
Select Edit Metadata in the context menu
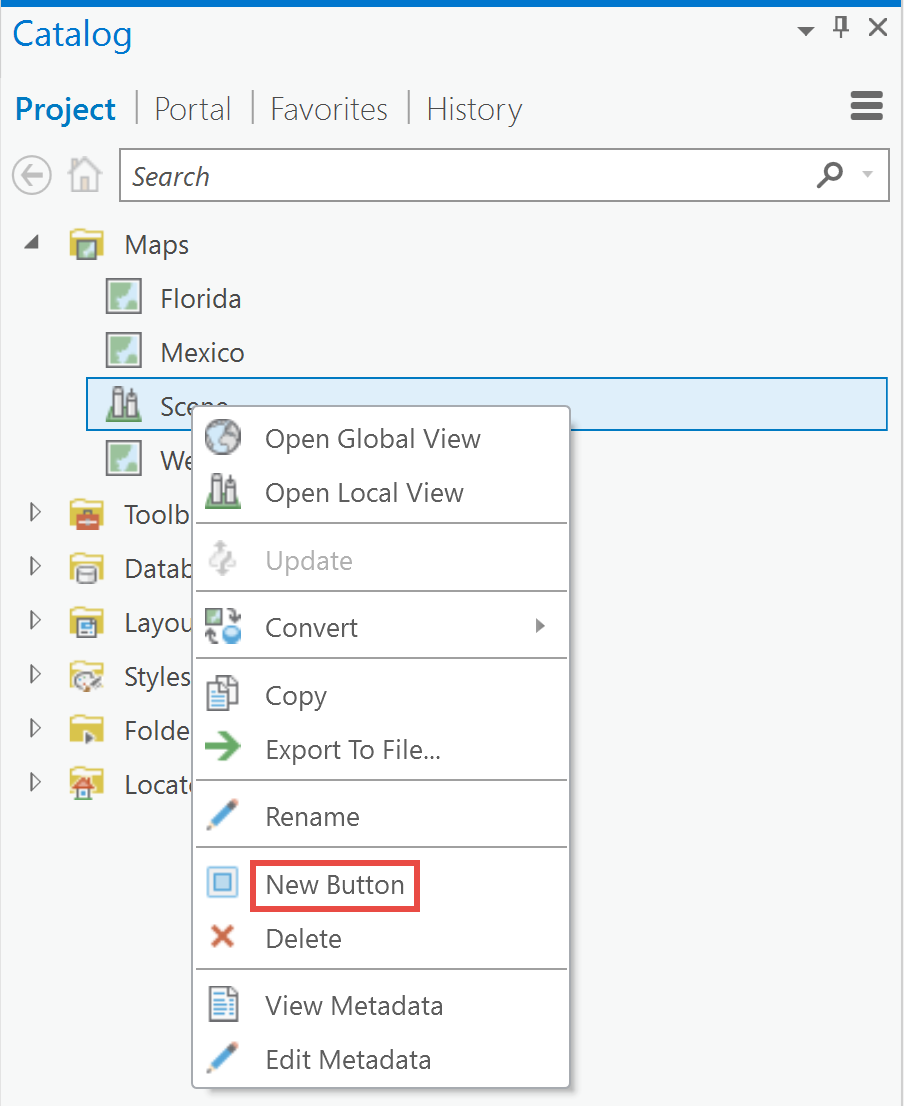click(x=351, y=1059)
